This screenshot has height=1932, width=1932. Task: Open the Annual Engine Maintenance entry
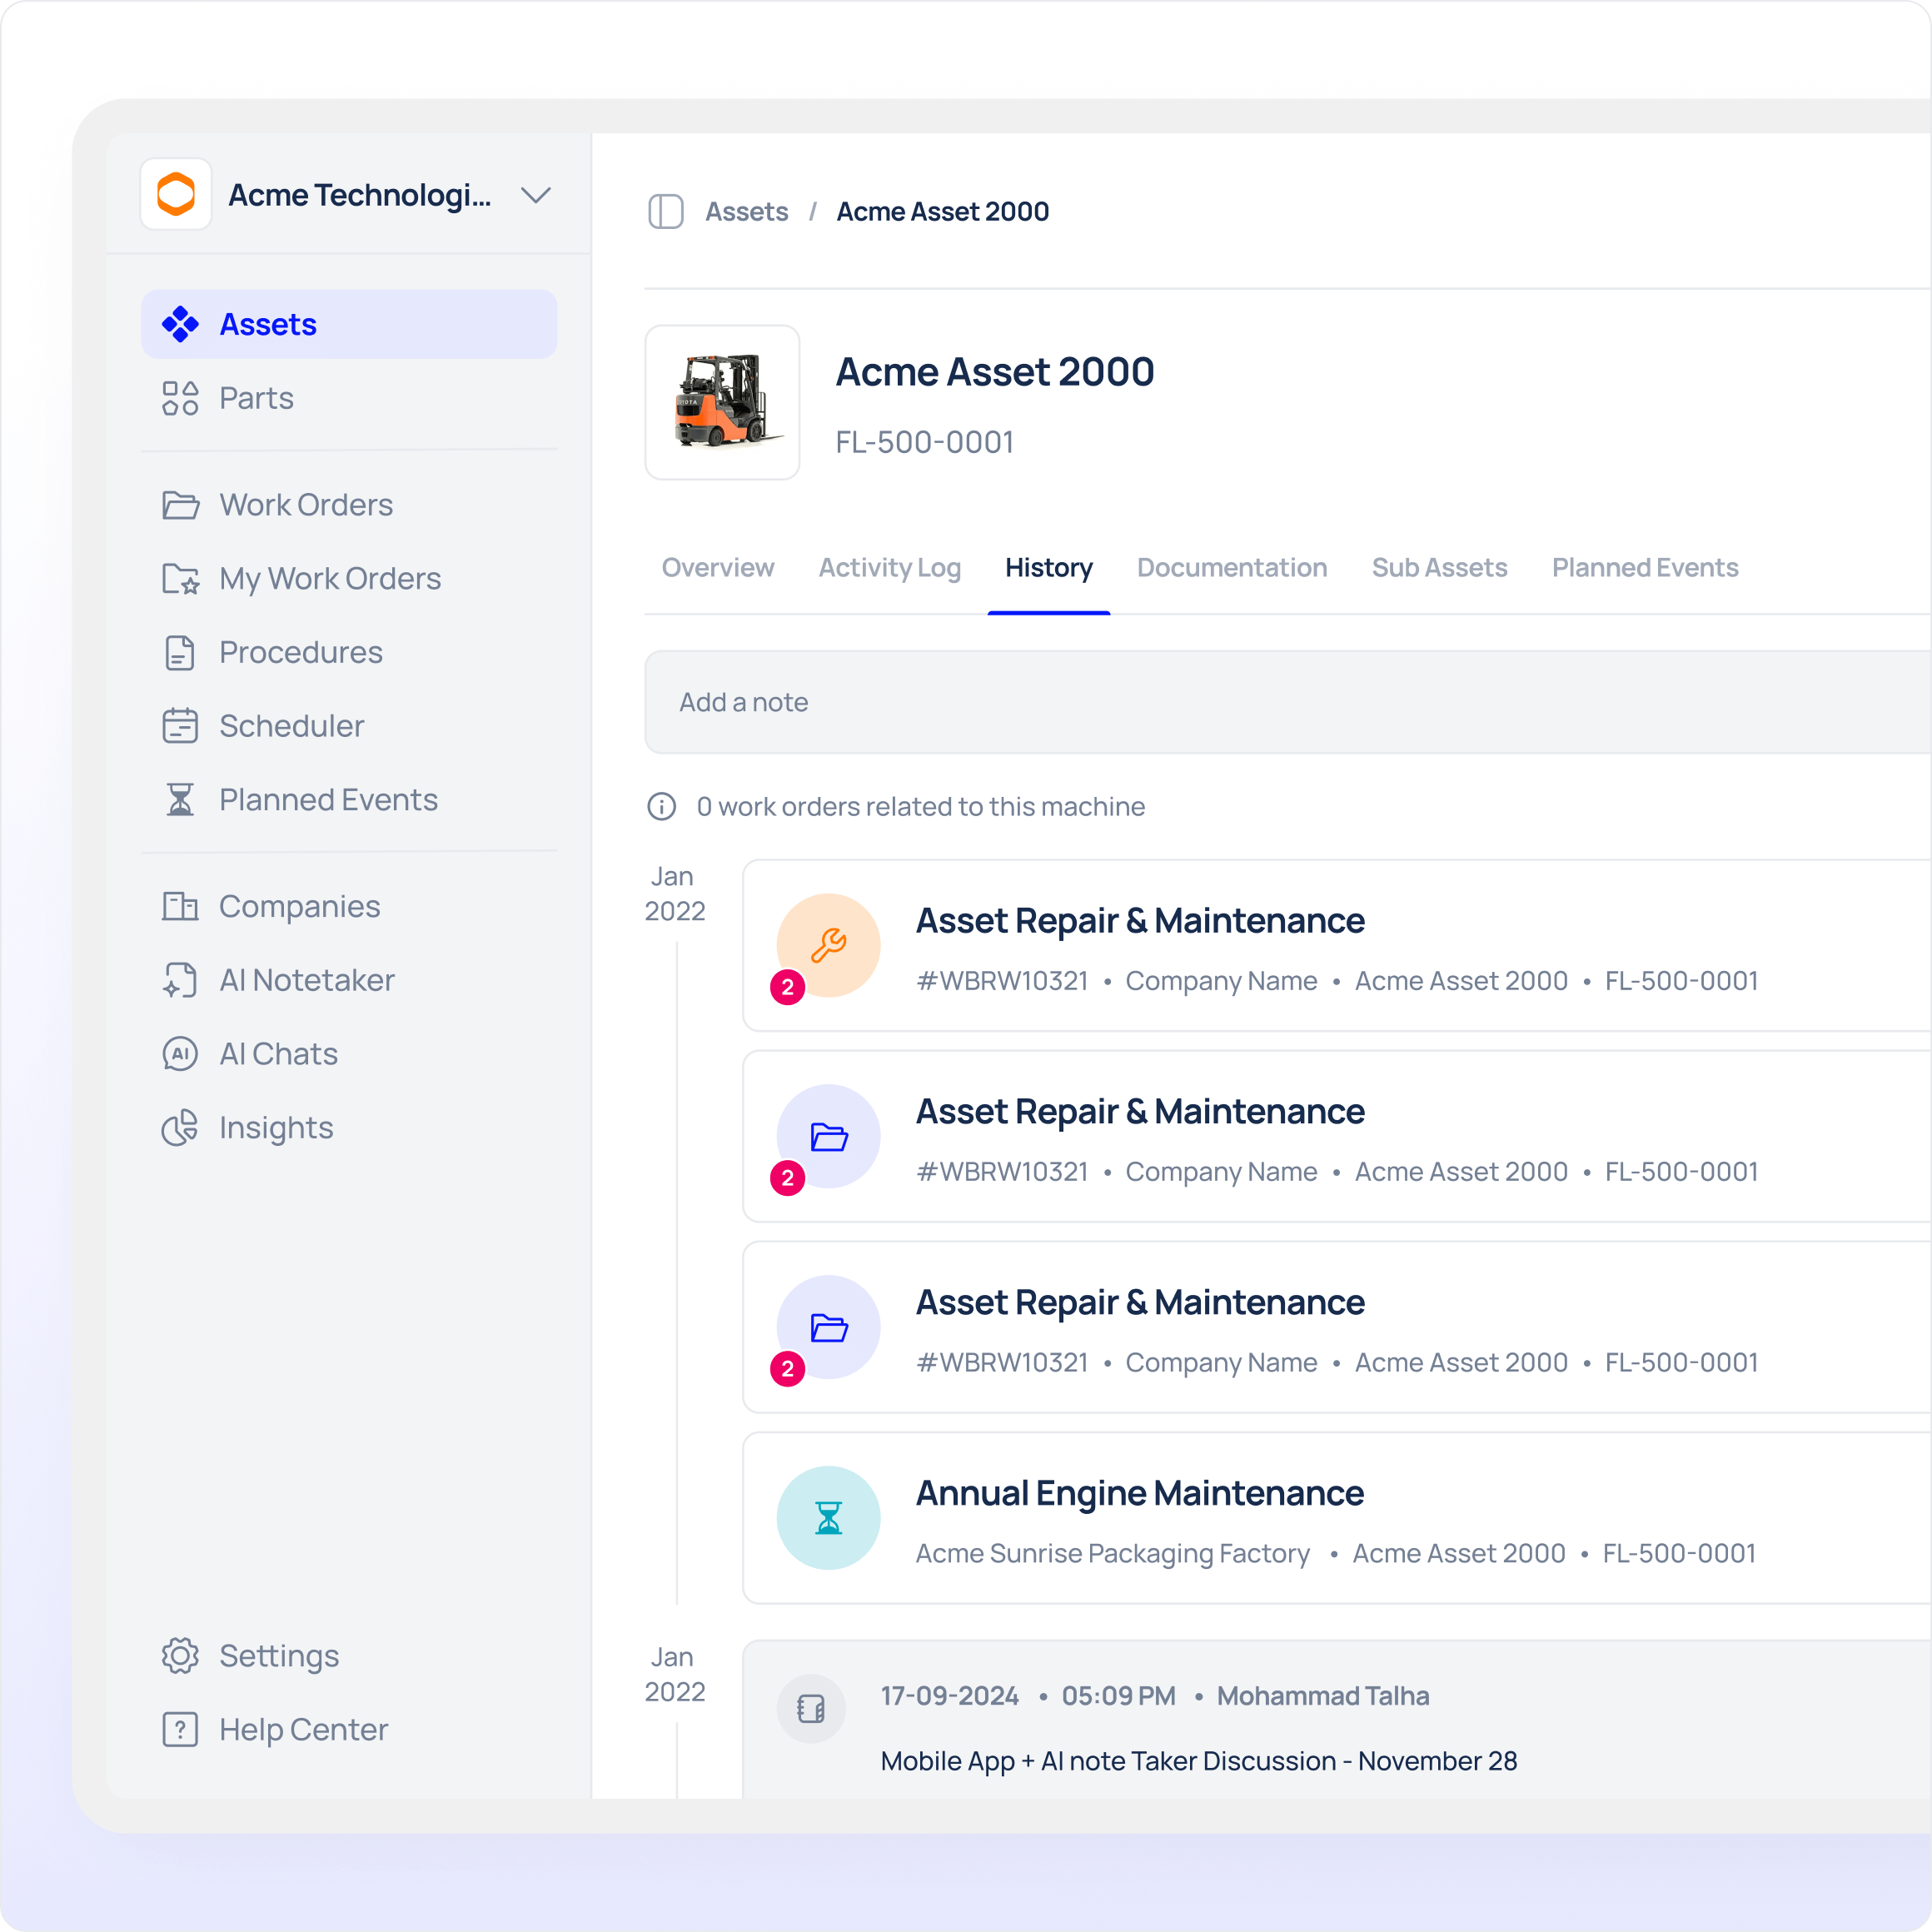pyautogui.click(x=1139, y=1493)
